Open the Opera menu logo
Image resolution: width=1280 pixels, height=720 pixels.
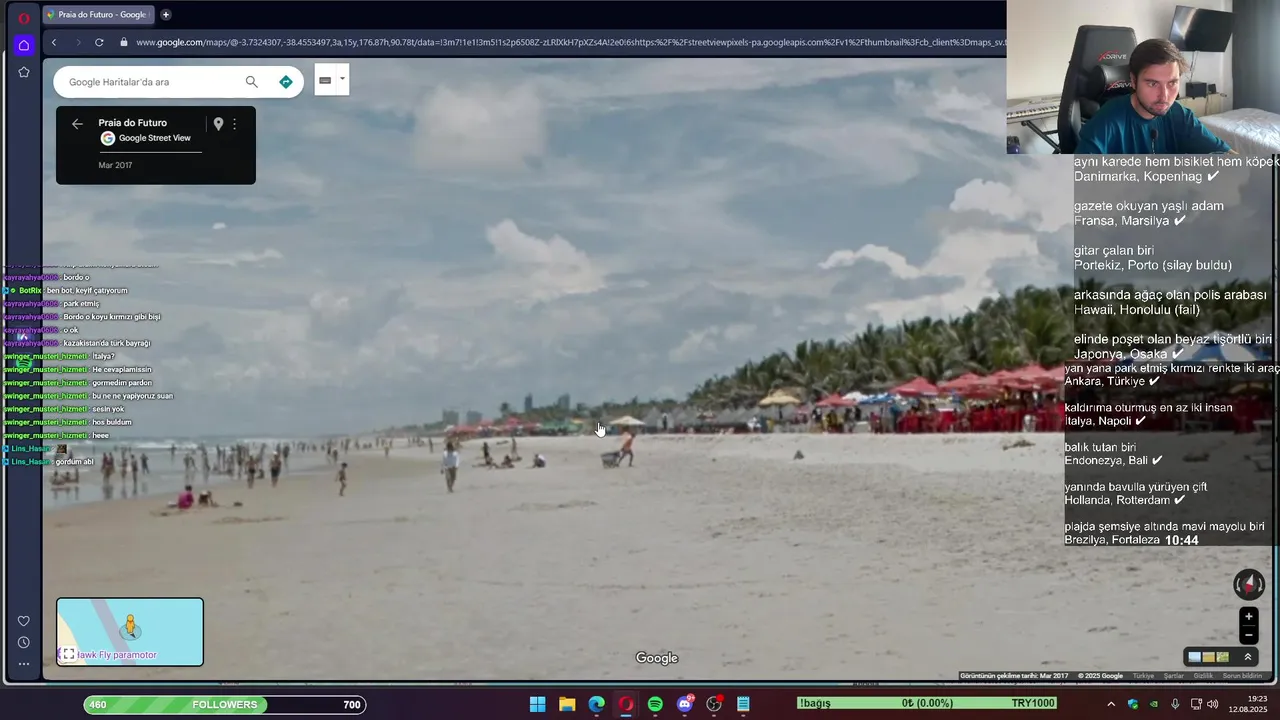point(24,18)
